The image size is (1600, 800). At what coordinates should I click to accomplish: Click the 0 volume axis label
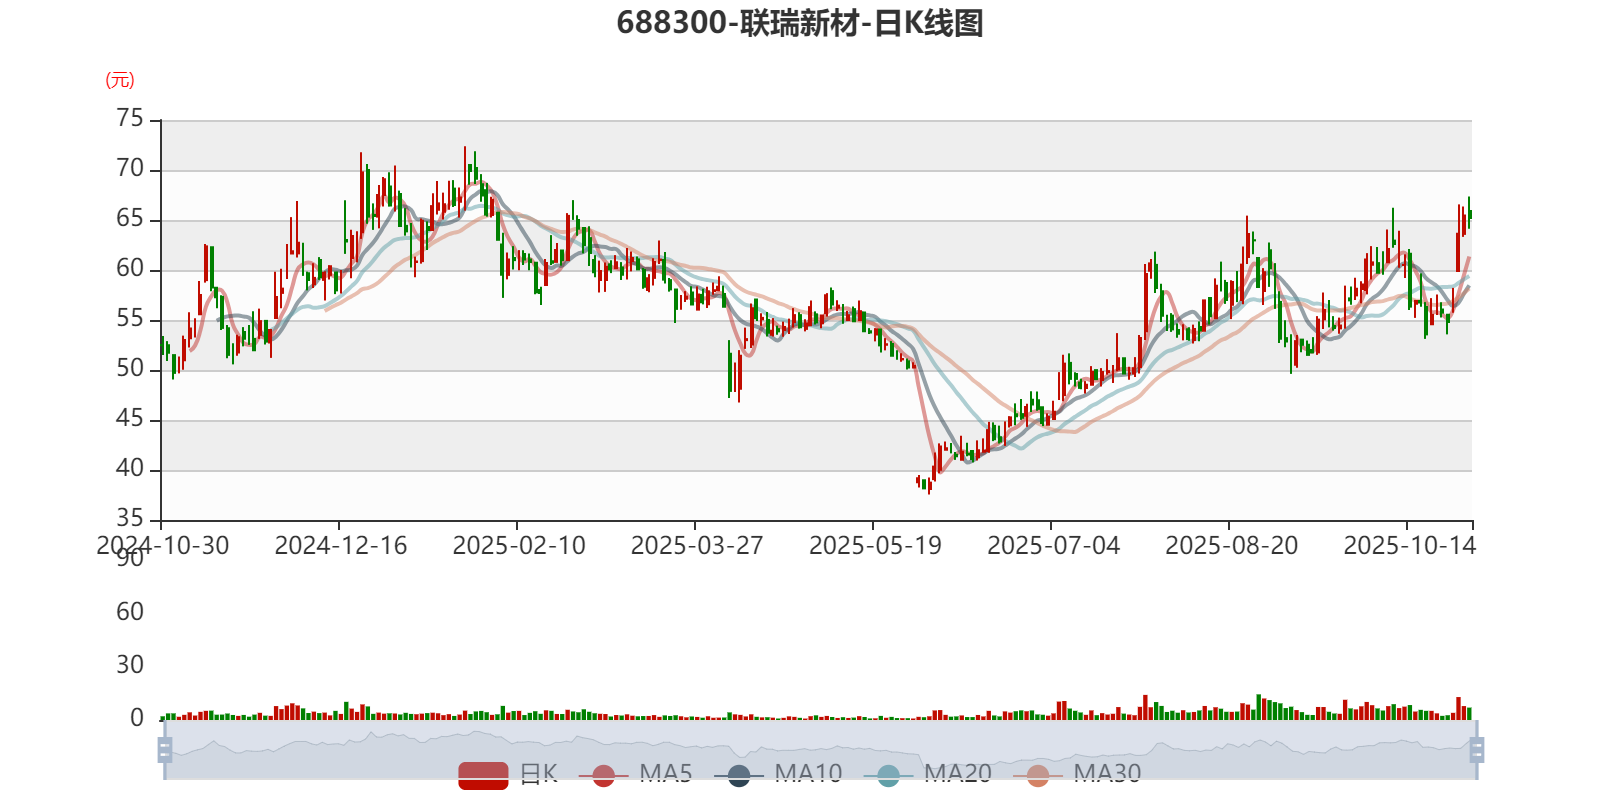pyautogui.click(x=137, y=718)
